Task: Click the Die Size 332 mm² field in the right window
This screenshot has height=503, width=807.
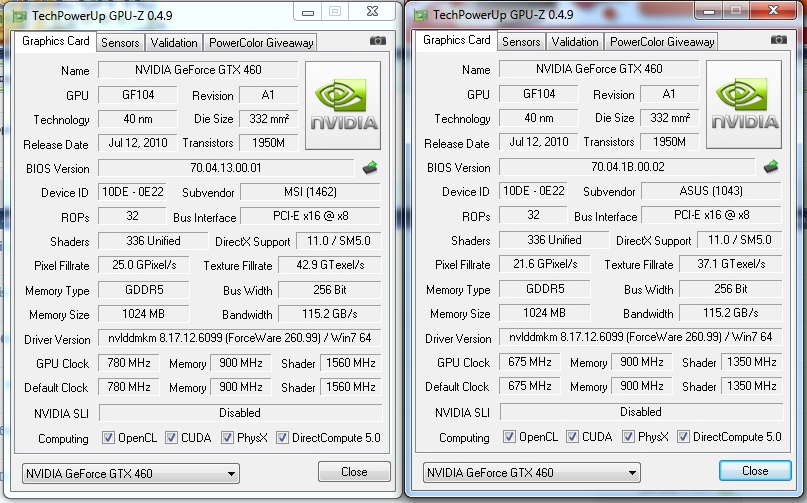Action: tap(670, 118)
